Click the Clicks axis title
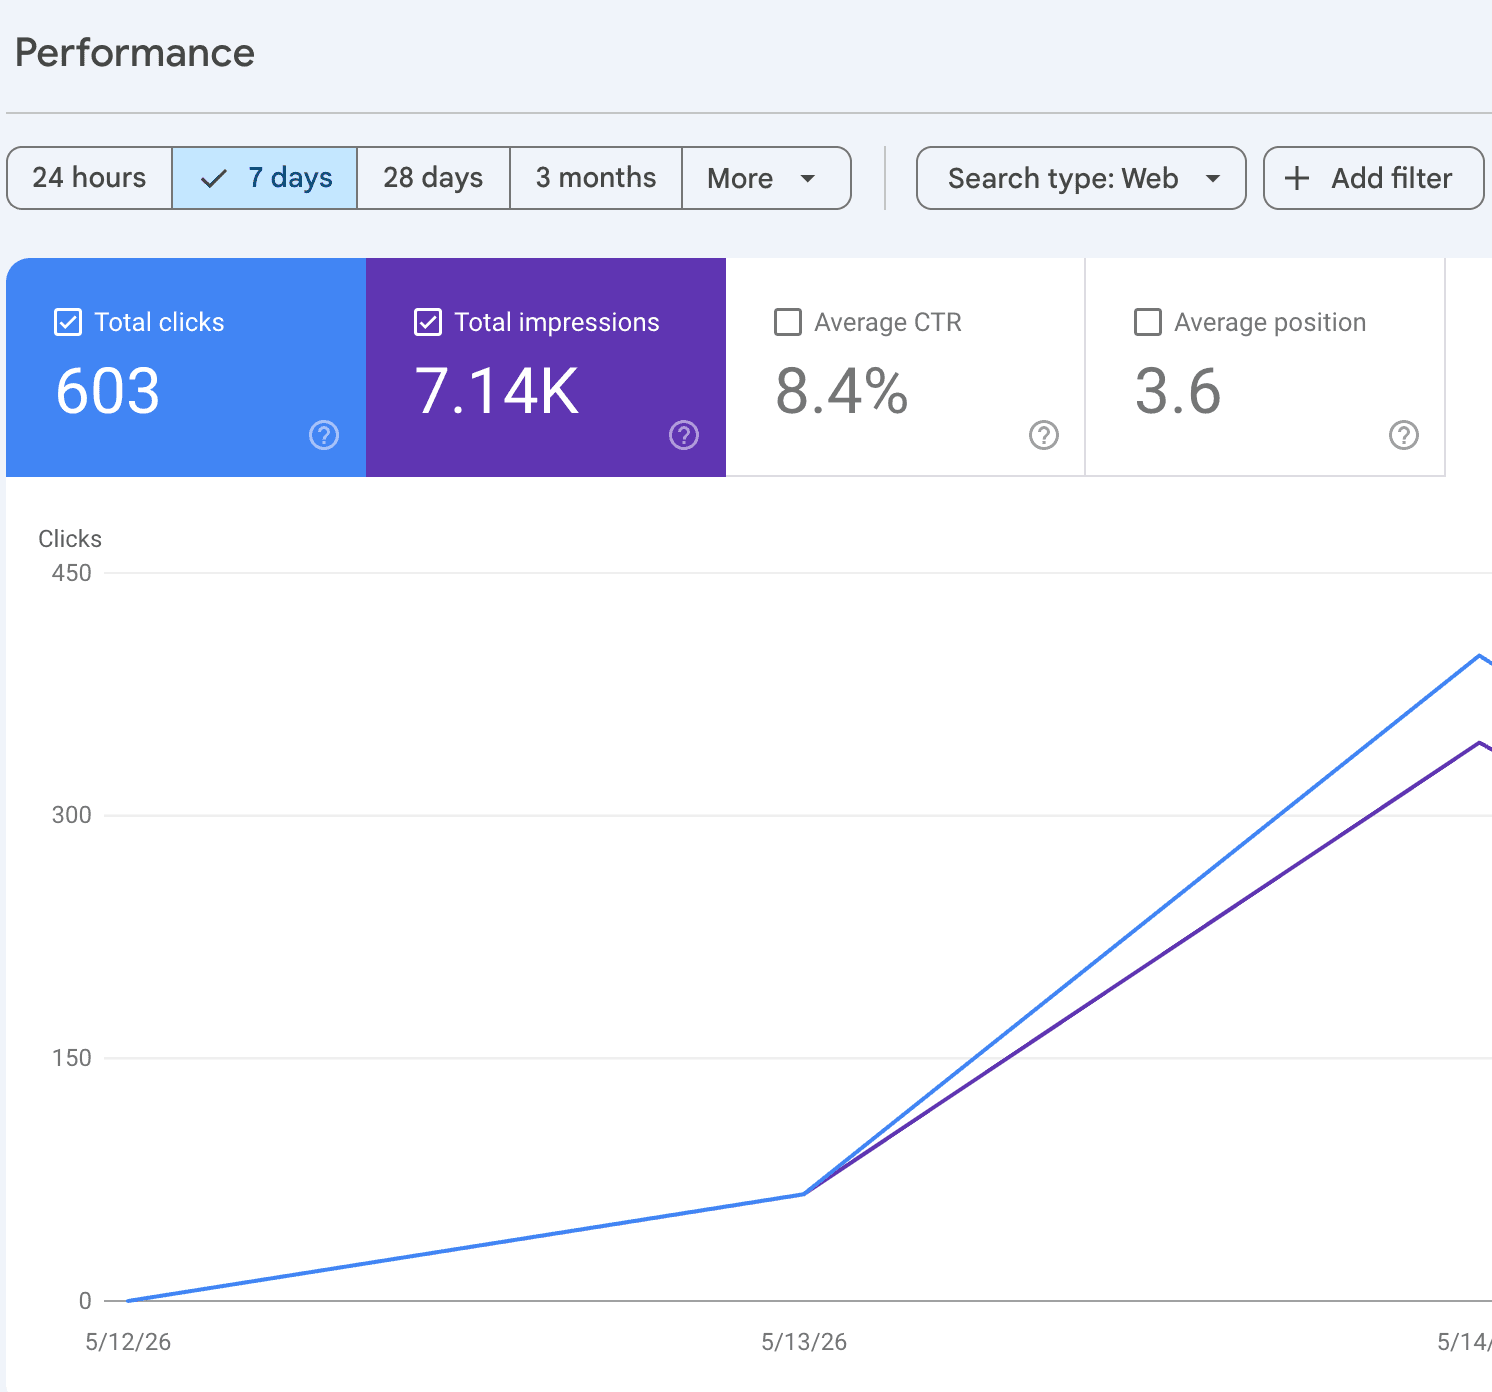 [70, 539]
